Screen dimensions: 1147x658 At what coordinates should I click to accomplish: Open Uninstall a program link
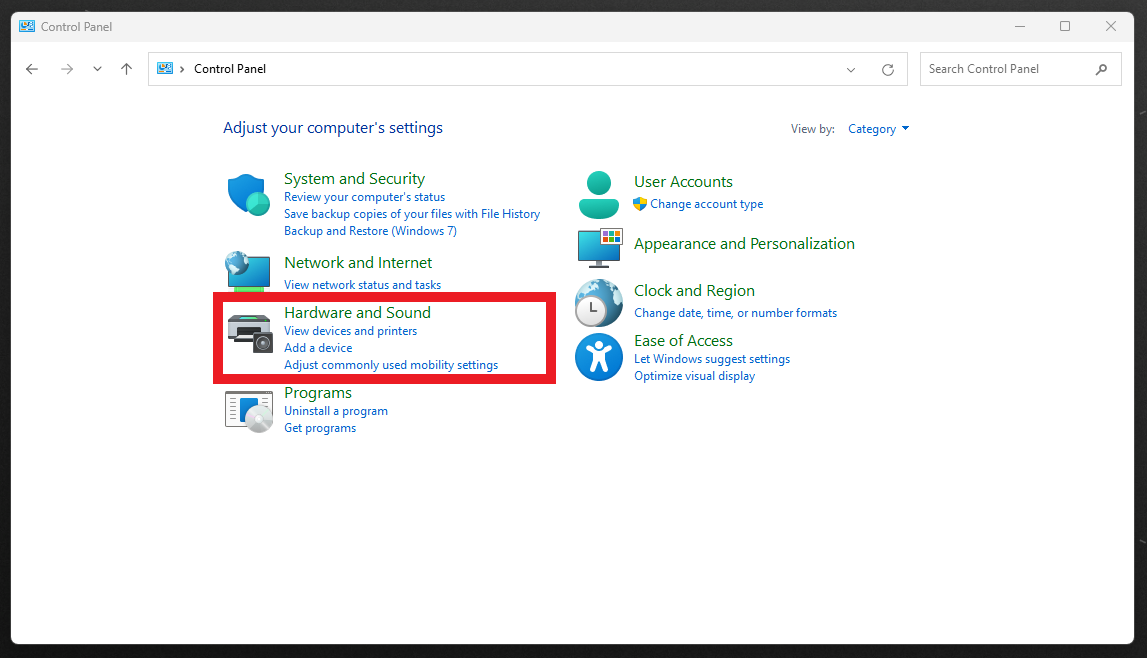(x=335, y=411)
